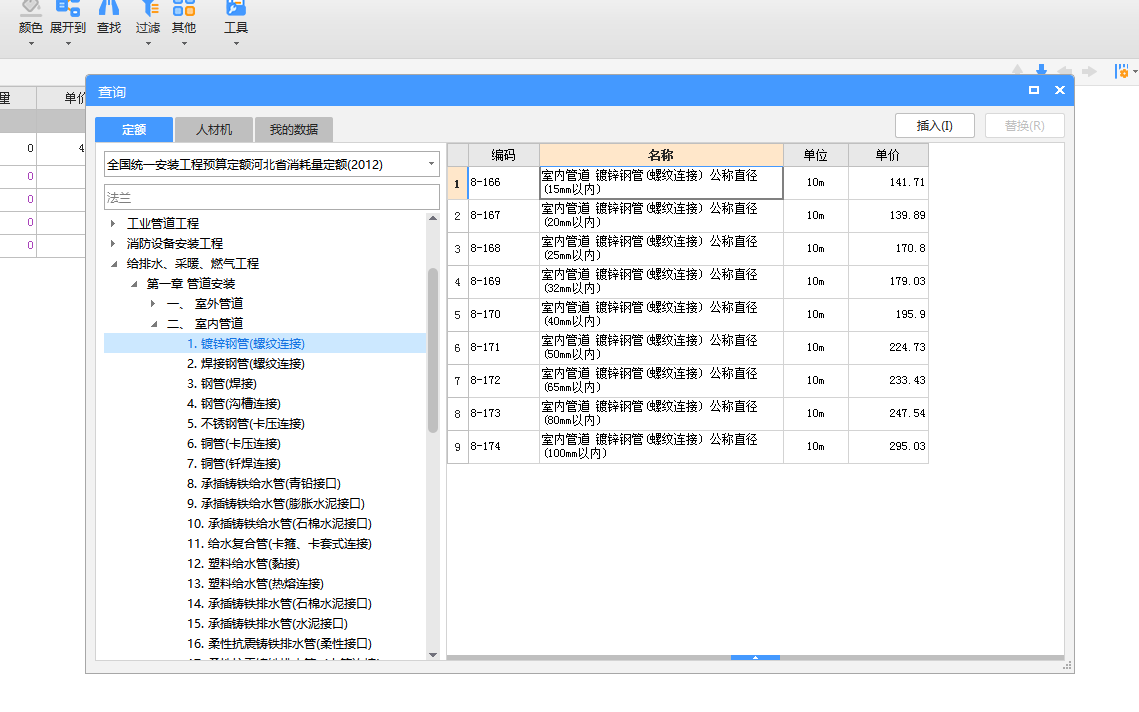Switch to the 定额 tab

pos(134,129)
